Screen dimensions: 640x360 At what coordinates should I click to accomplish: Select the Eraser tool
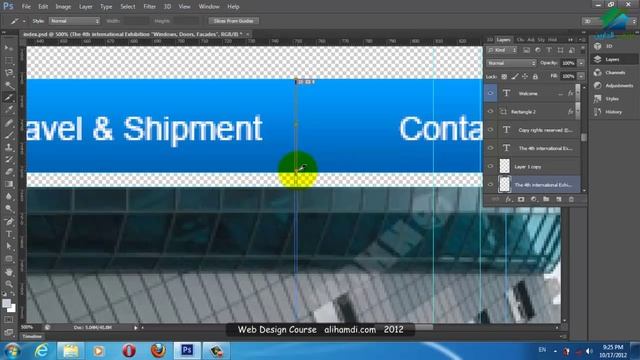(9, 171)
